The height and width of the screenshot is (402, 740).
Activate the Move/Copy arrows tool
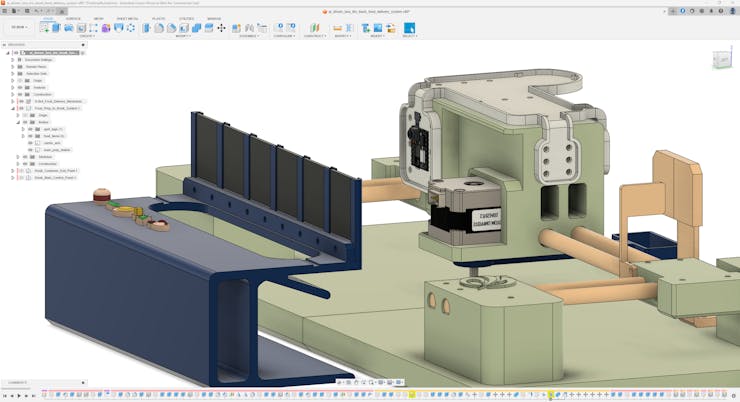[x=221, y=28]
